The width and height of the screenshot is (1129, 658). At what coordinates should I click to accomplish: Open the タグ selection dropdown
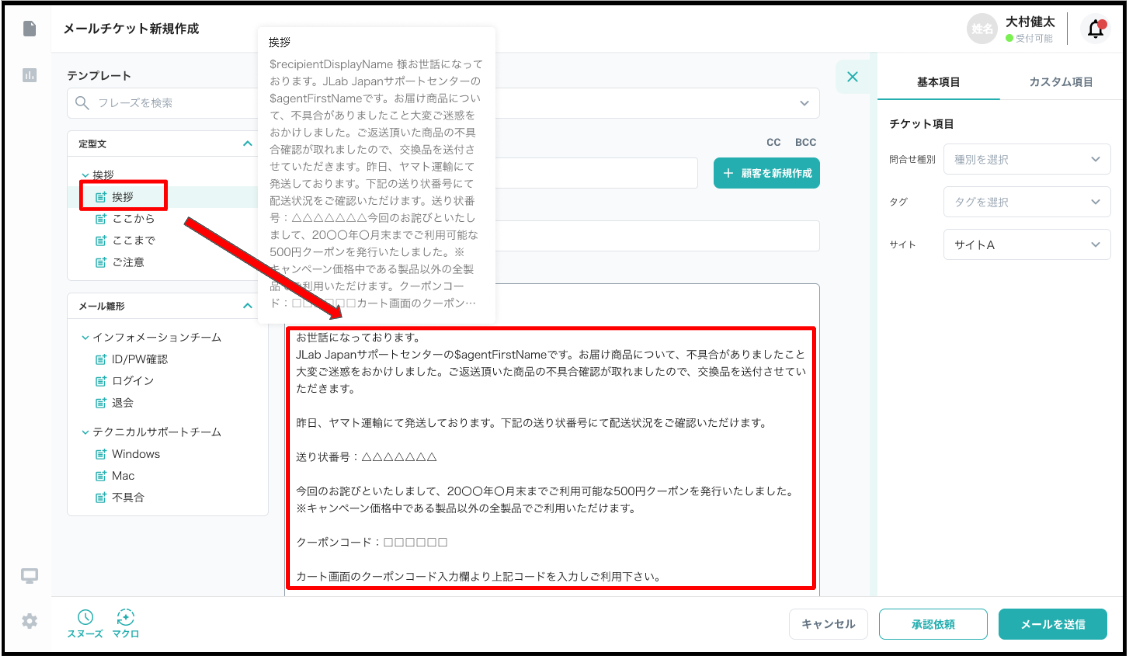pos(1026,202)
